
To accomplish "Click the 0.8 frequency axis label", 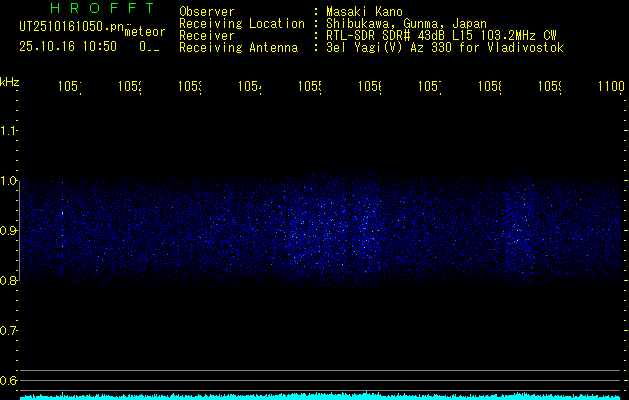I will 8,280.
